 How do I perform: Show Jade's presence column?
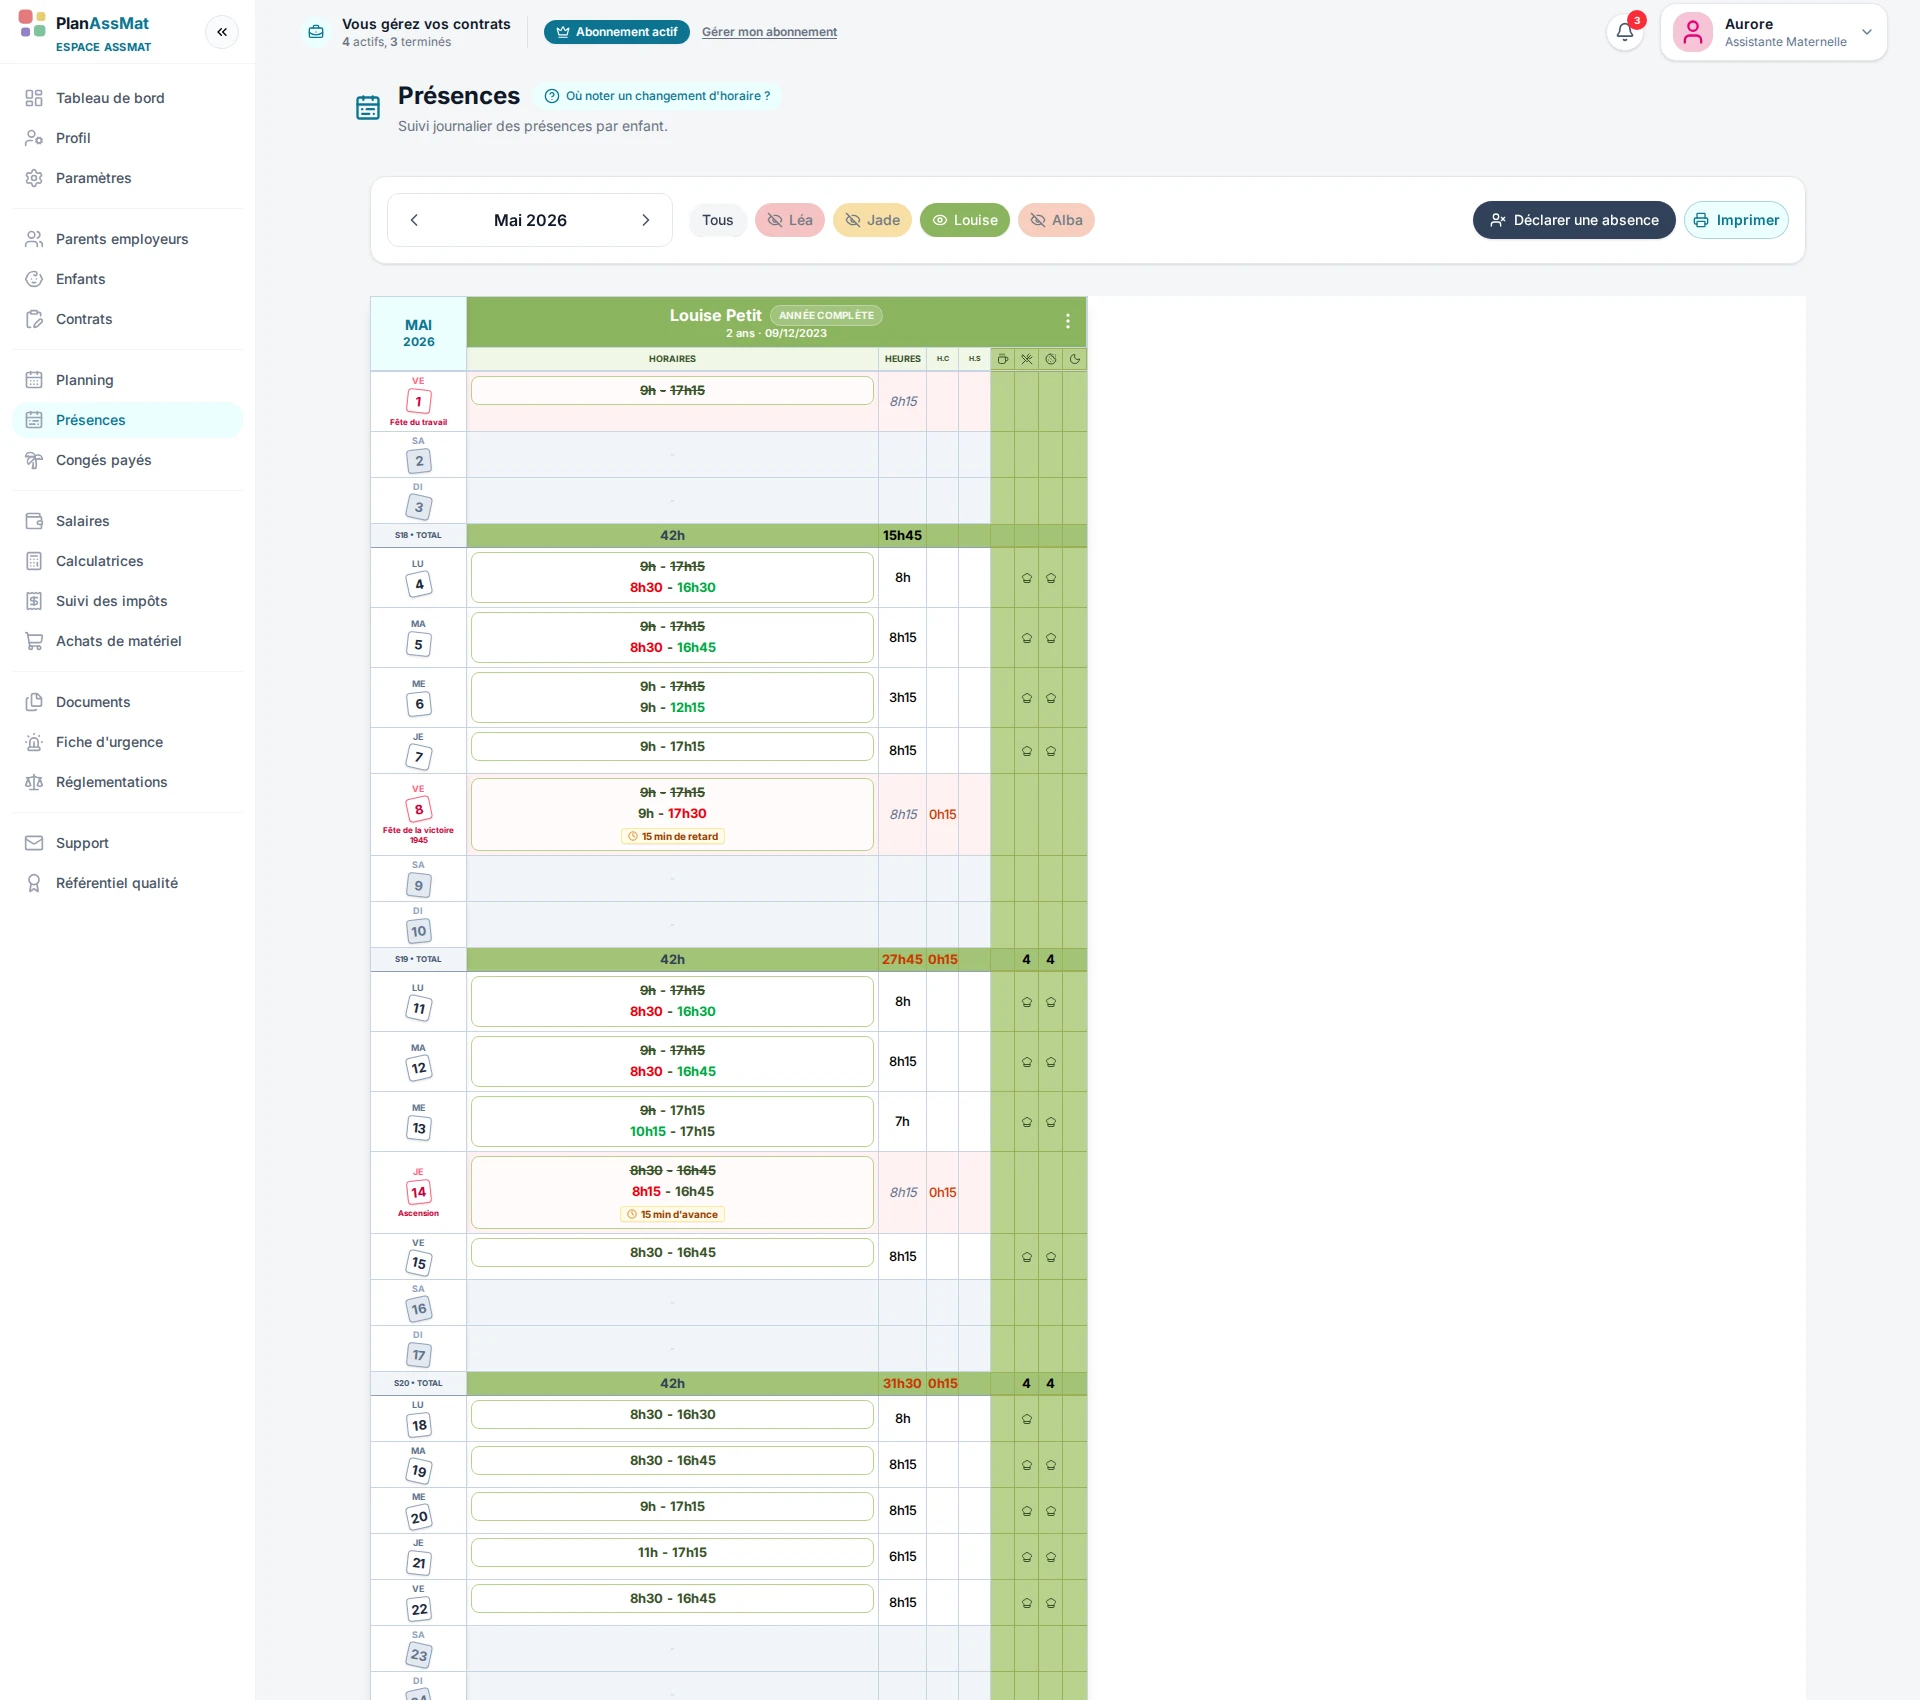(x=872, y=220)
